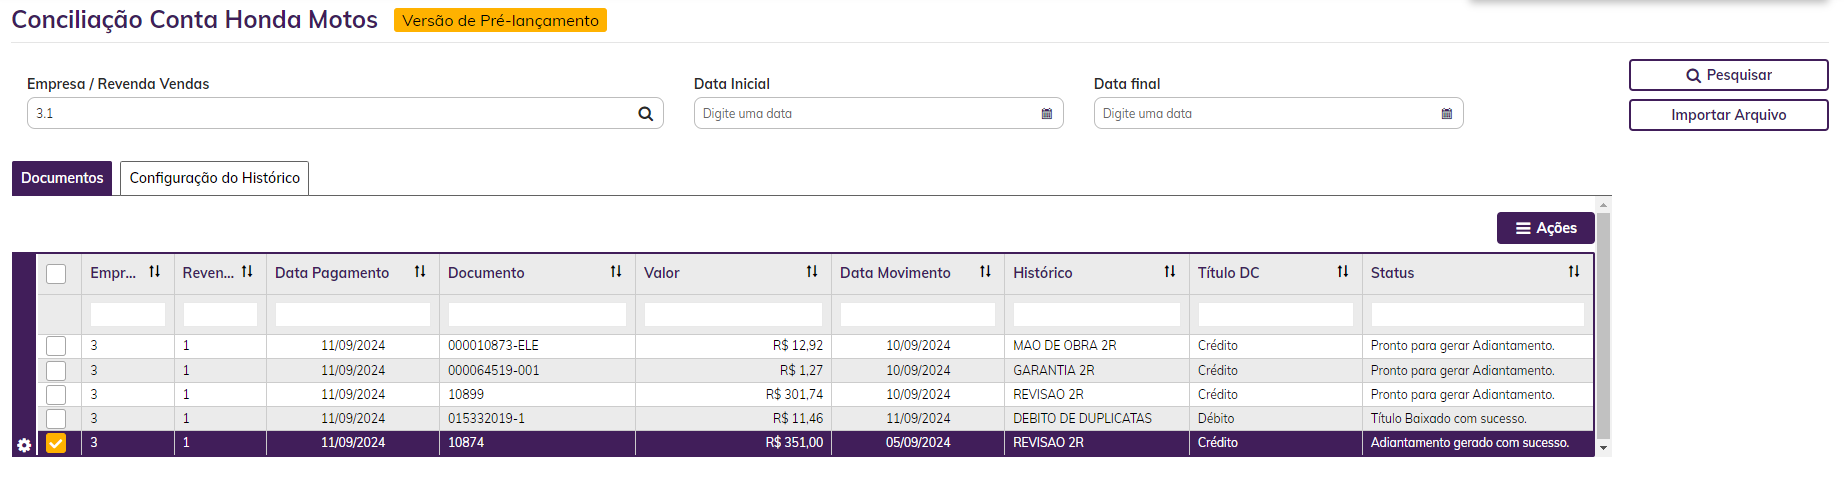This screenshot has height=488, width=1844.
Task: Open the Data Inicial calendar picker
Action: (1047, 114)
